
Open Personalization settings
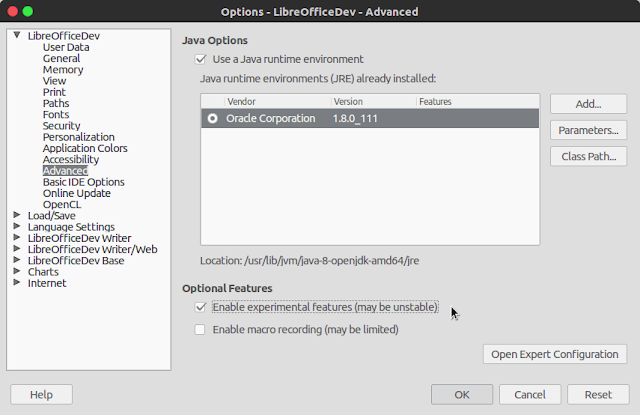pyautogui.click(x=79, y=137)
